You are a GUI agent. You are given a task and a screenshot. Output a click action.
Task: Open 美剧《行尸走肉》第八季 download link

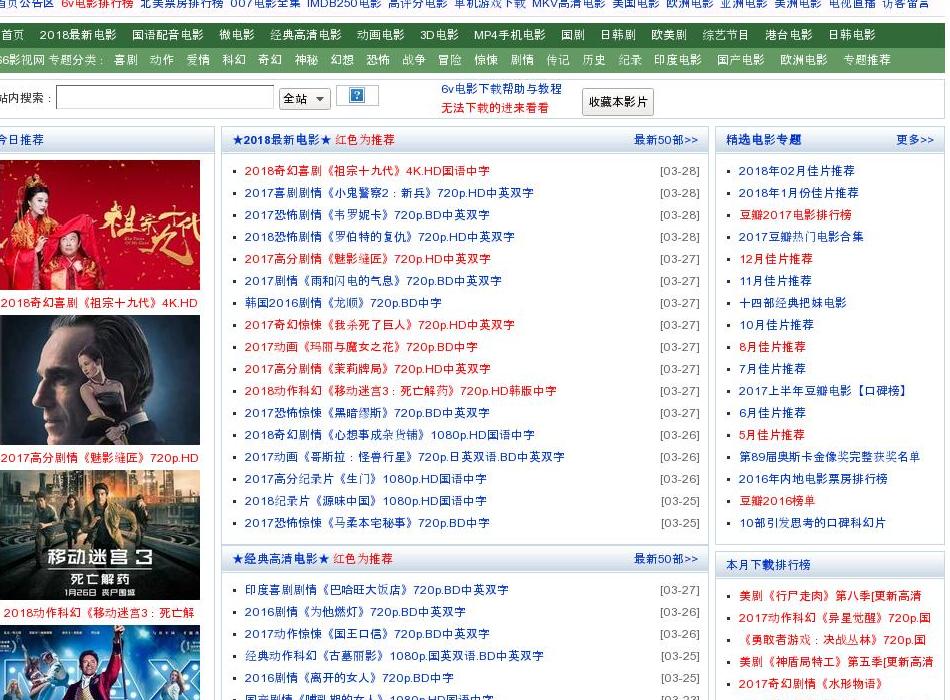pyautogui.click(x=830, y=596)
